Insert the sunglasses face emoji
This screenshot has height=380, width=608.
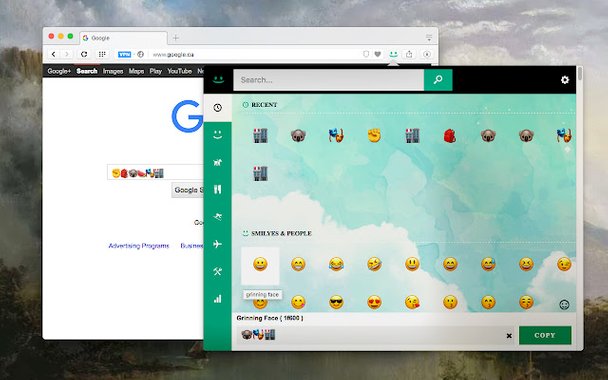coord(336,302)
